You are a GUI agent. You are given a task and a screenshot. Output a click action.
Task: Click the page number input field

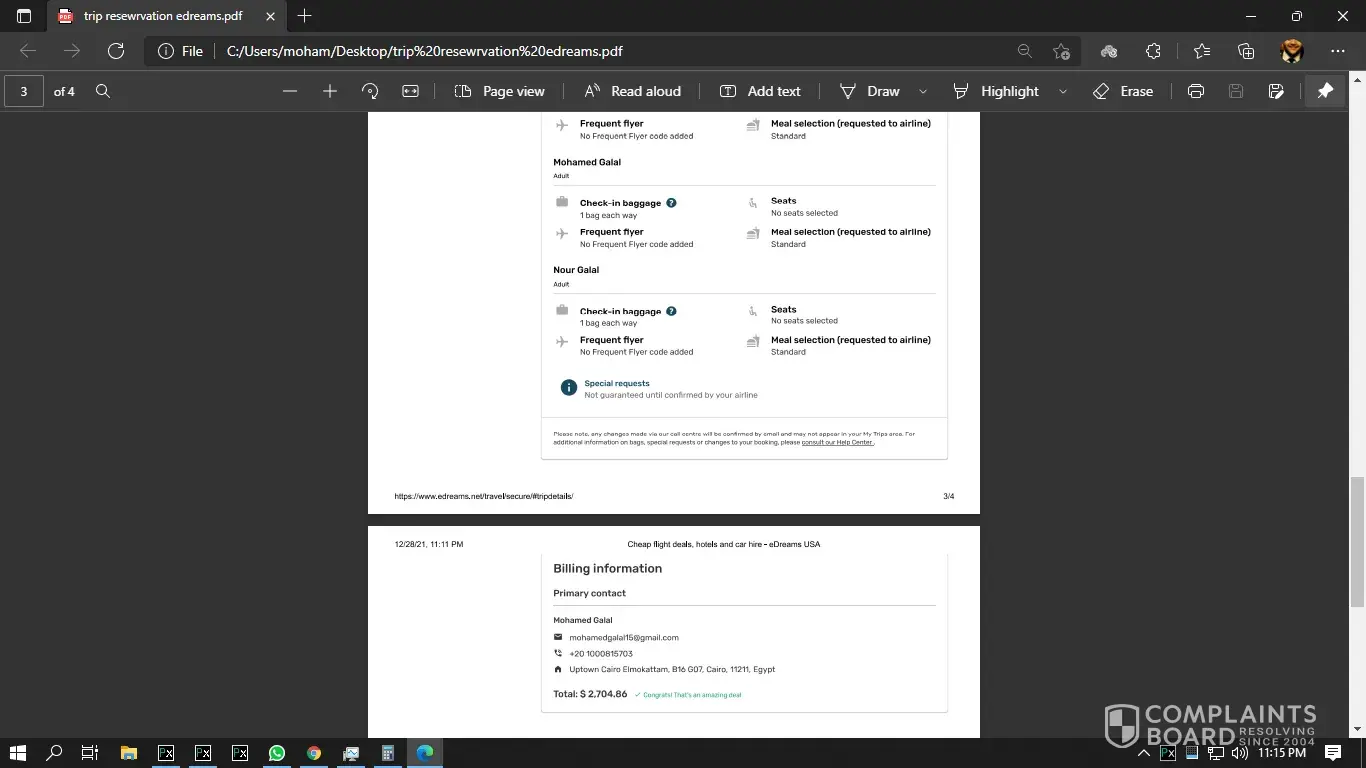click(24, 91)
